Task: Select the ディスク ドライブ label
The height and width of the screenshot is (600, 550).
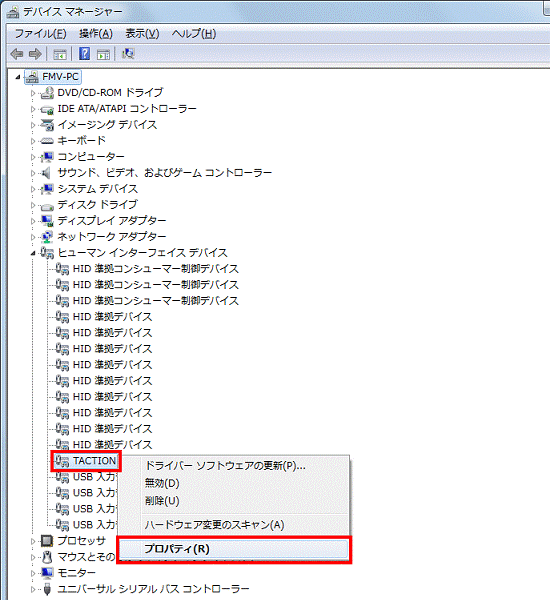Action: pos(97,205)
